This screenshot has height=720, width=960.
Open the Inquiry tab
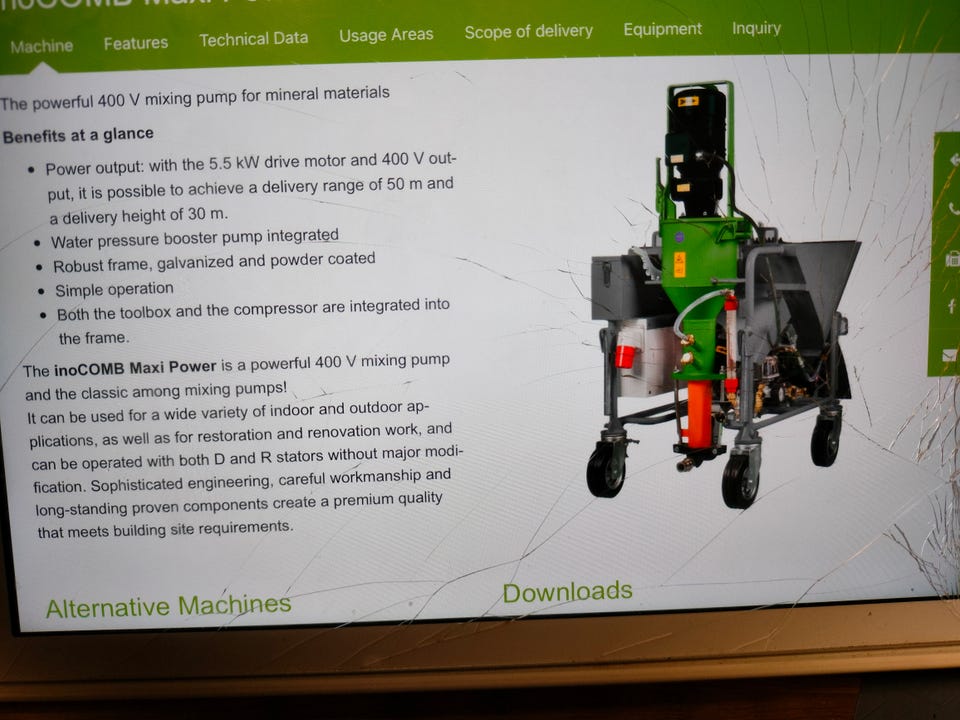[x=757, y=28]
